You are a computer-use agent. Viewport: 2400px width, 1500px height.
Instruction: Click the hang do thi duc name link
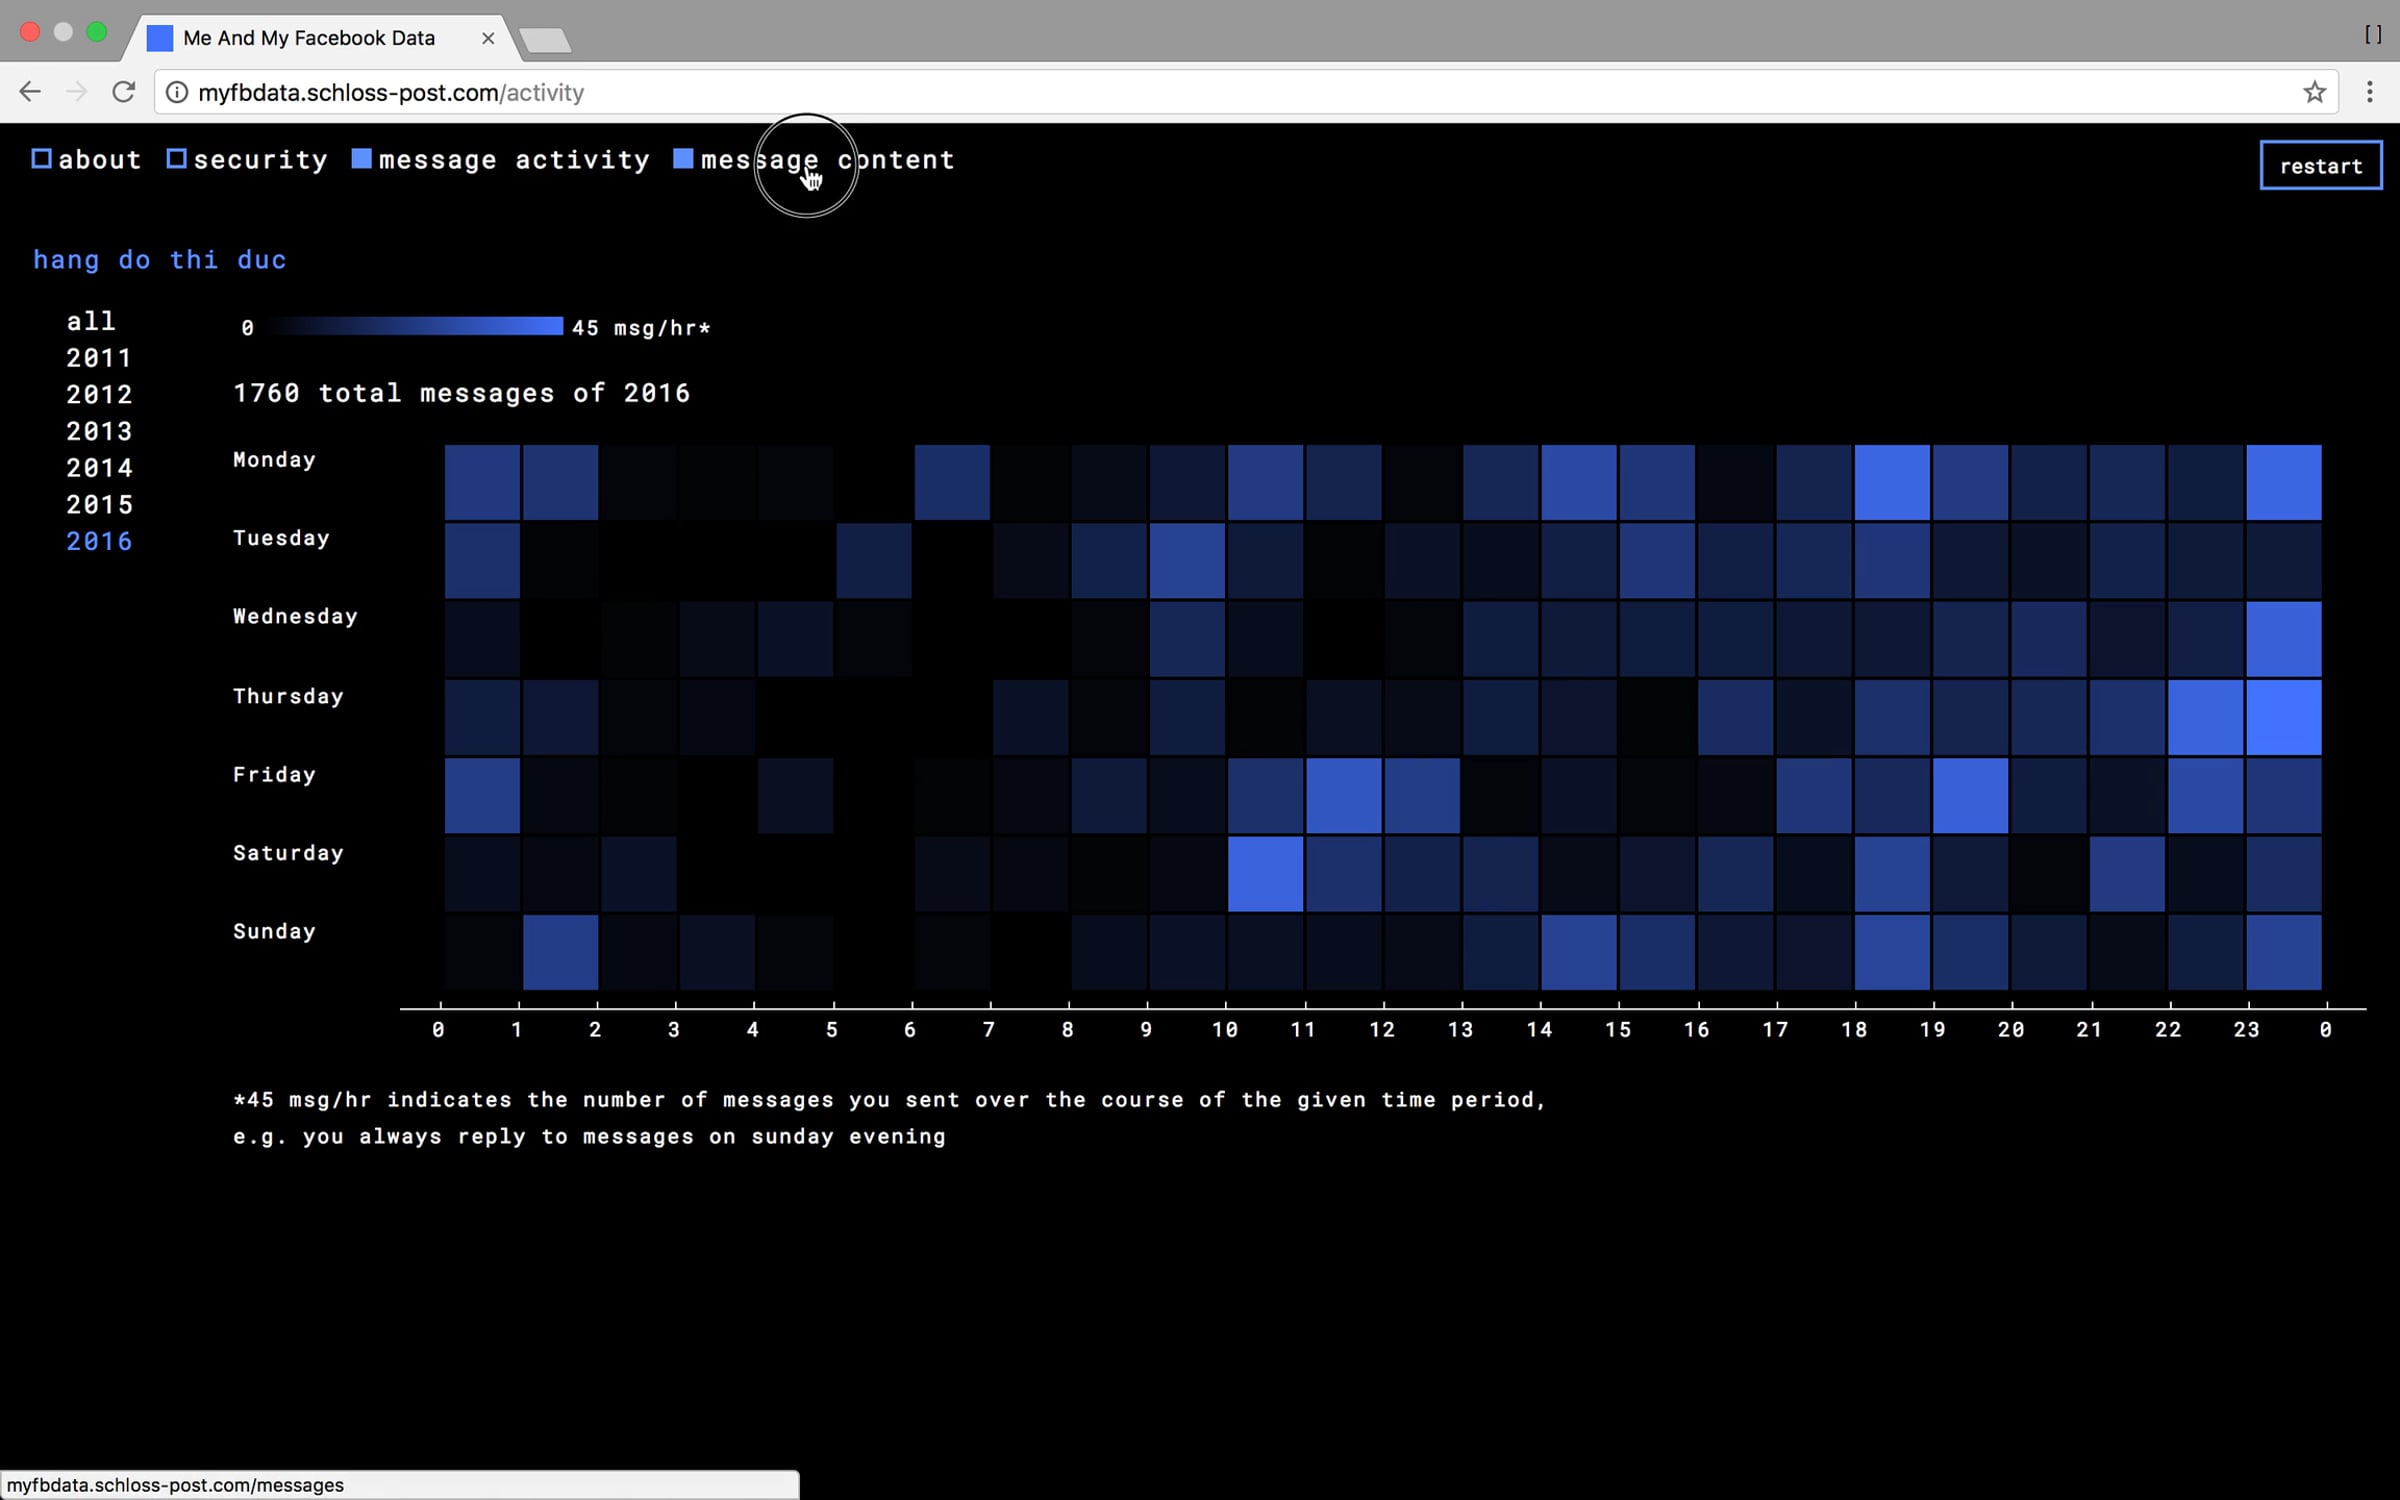tap(160, 260)
